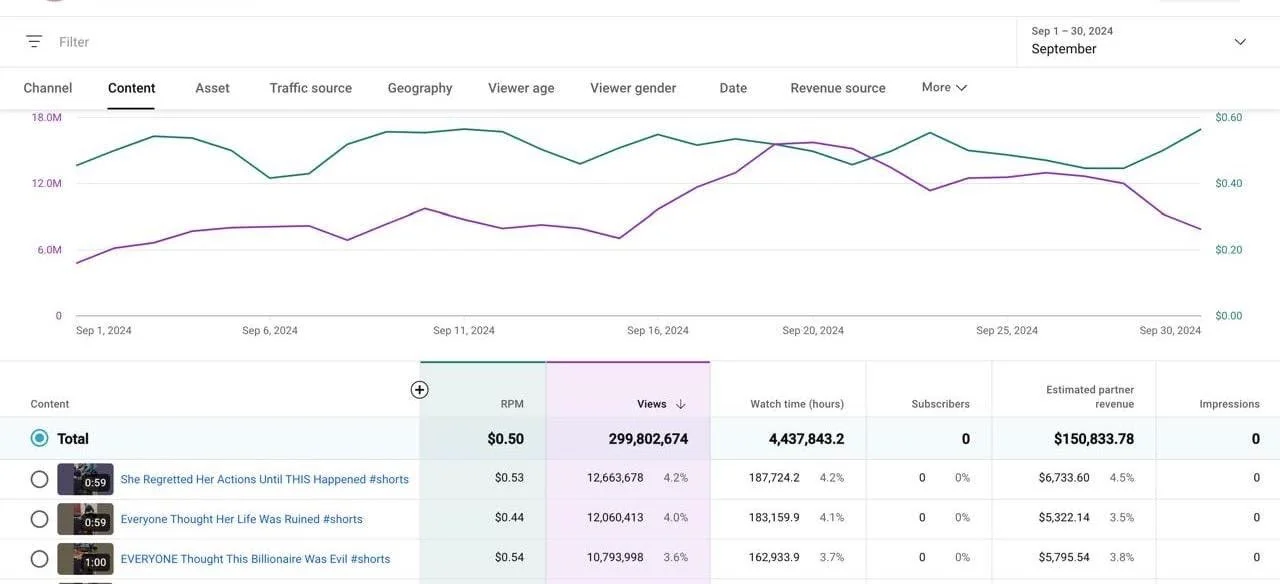Open EVERYONE Thought This Billionaire Was Evil link
The image size is (1280, 584).
pyautogui.click(x=255, y=559)
